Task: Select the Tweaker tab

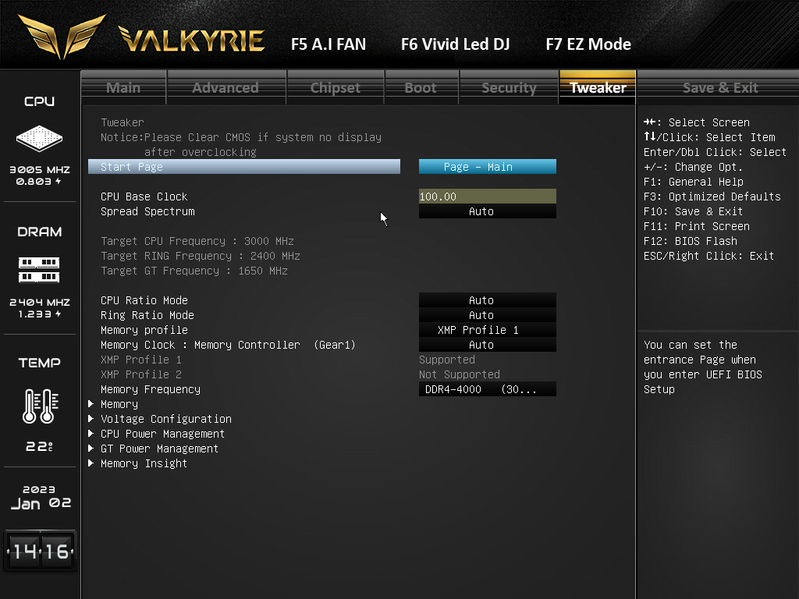Action: 598,88
